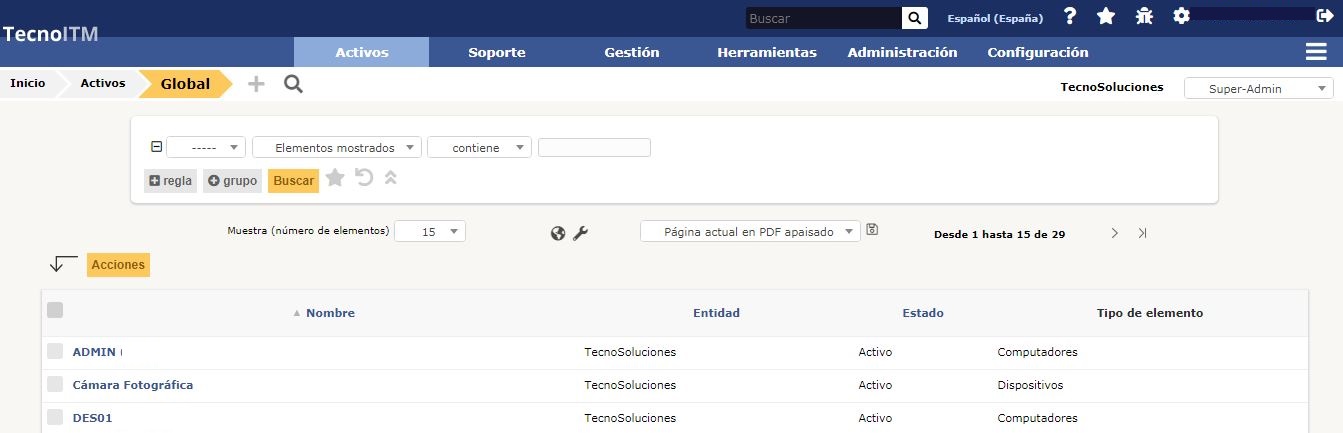Expand the 'contiene' search operator dropdown
Viewport: 1343px width, 433px height.
click(479, 148)
